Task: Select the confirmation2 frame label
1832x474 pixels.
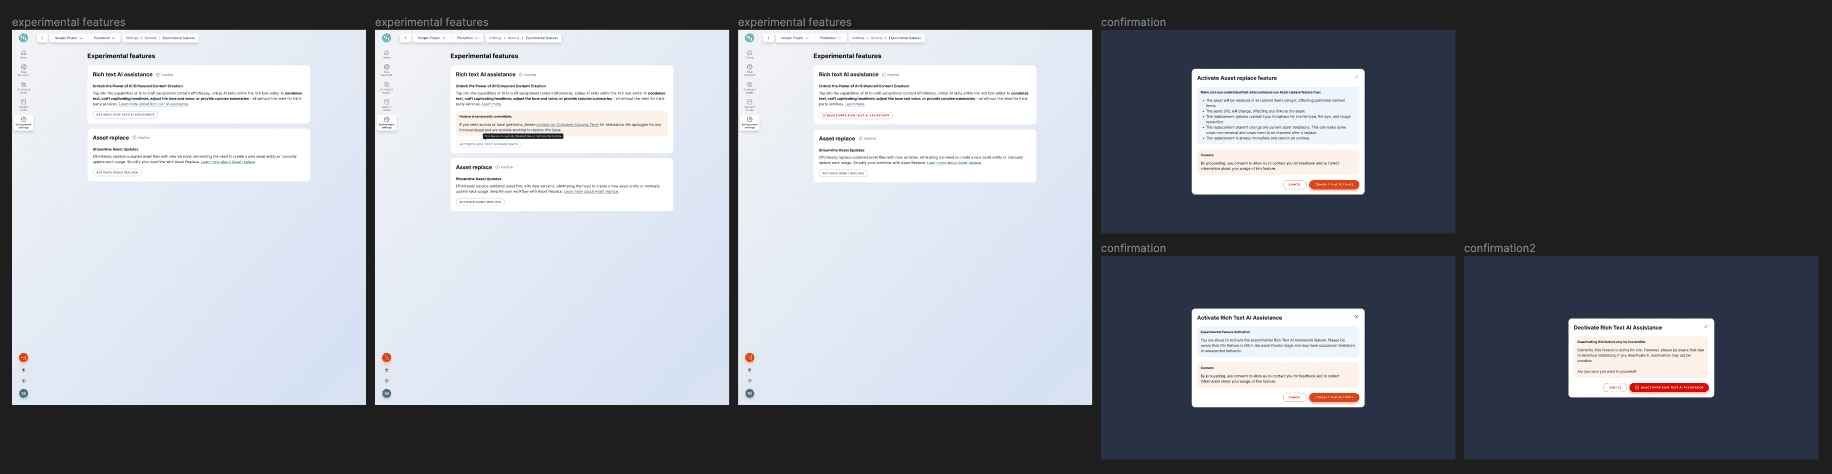Action: click(1499, 248)
